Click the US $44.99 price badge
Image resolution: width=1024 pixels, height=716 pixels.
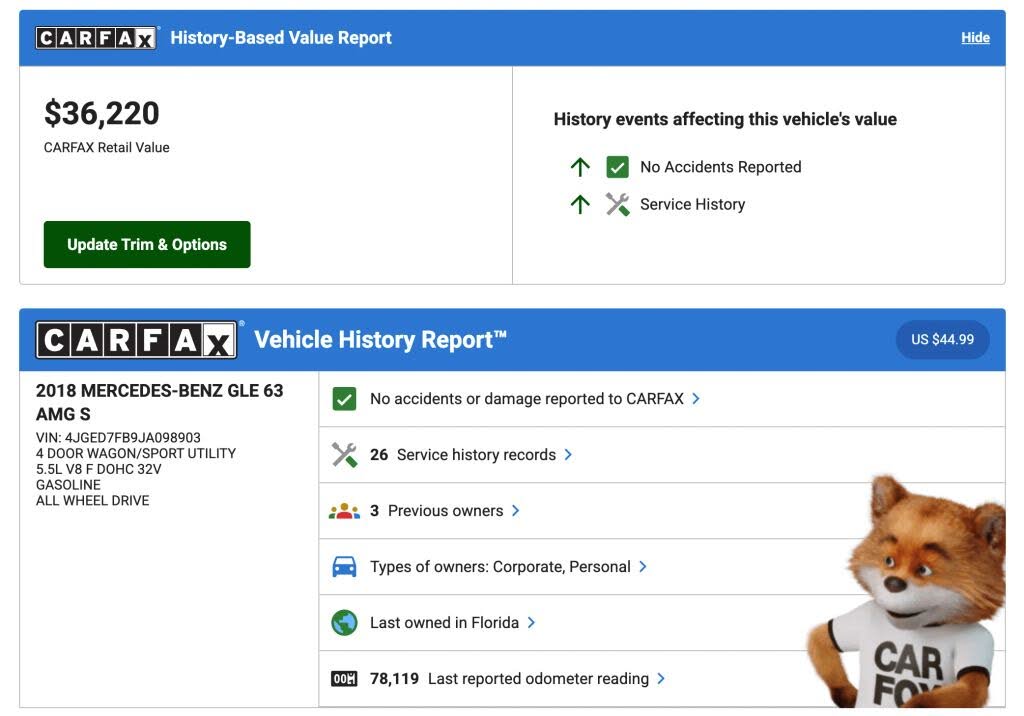click(942, 340)
